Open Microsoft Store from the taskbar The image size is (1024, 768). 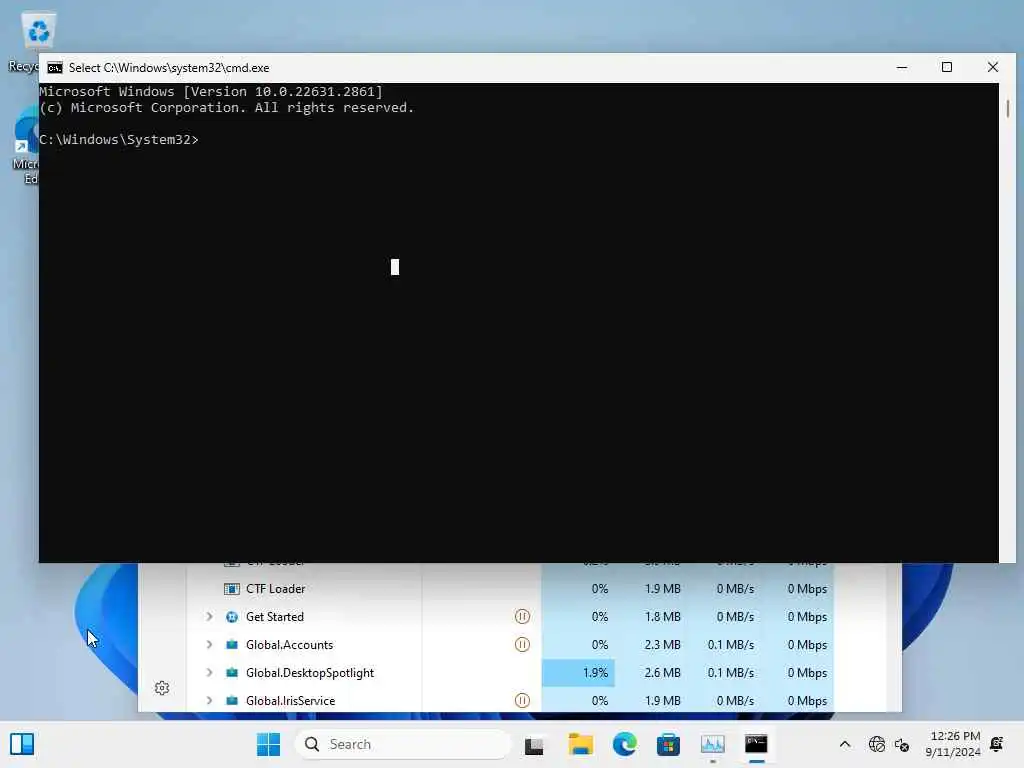pos(668,744)
